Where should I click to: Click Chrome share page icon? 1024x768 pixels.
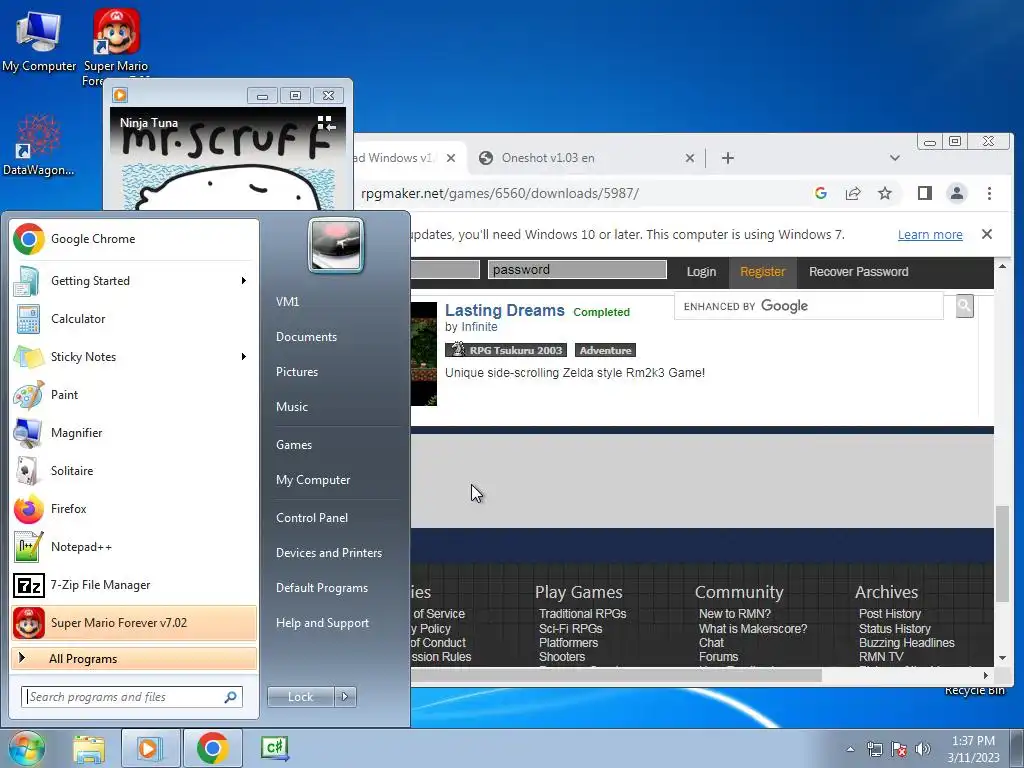click(853, 193)
